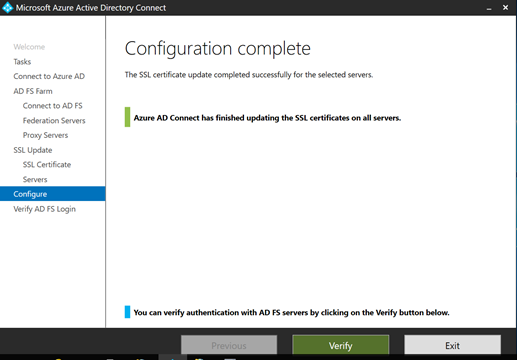The image size is (517, 360).
Task: Select Federation Servers step
Action: click(x=54, y=120)
